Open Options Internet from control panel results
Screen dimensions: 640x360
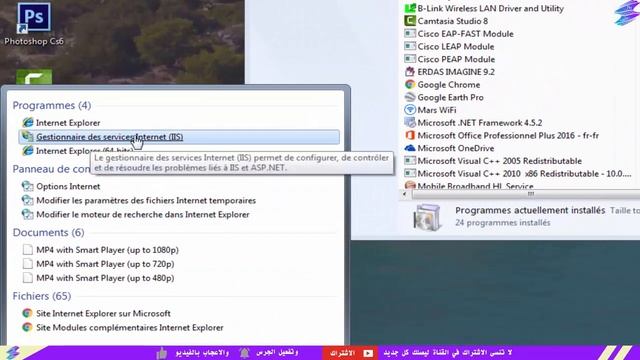point(68,186)
